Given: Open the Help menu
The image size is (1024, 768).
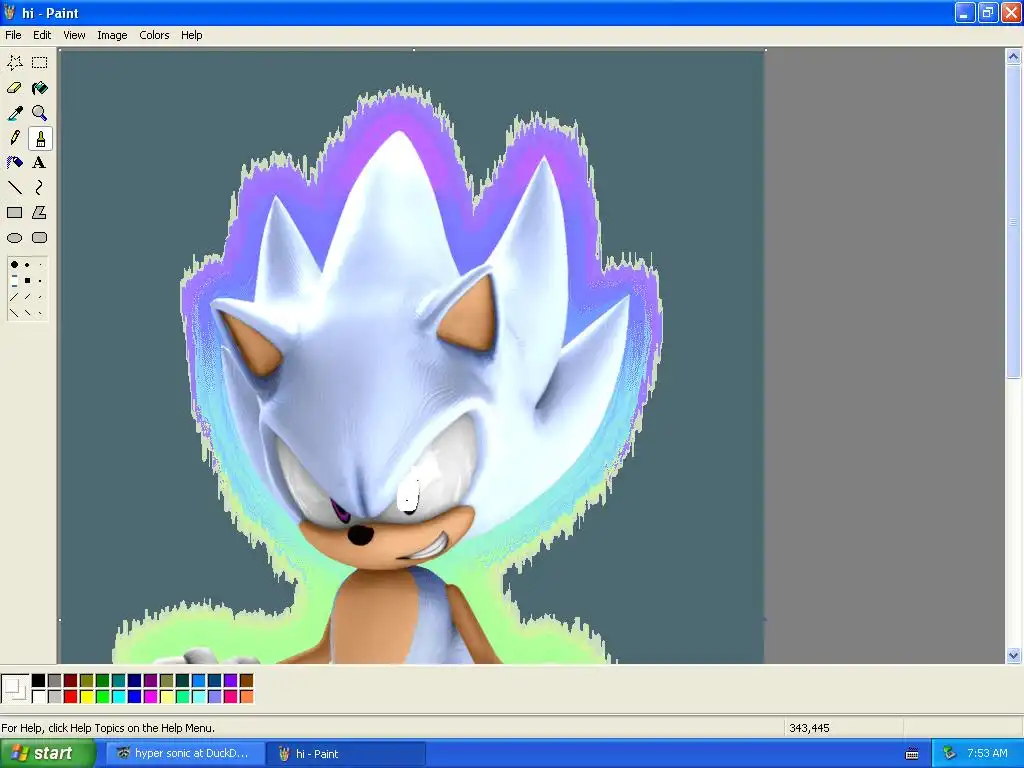Looking at the screenshot, I should click(x=191, y=35).
